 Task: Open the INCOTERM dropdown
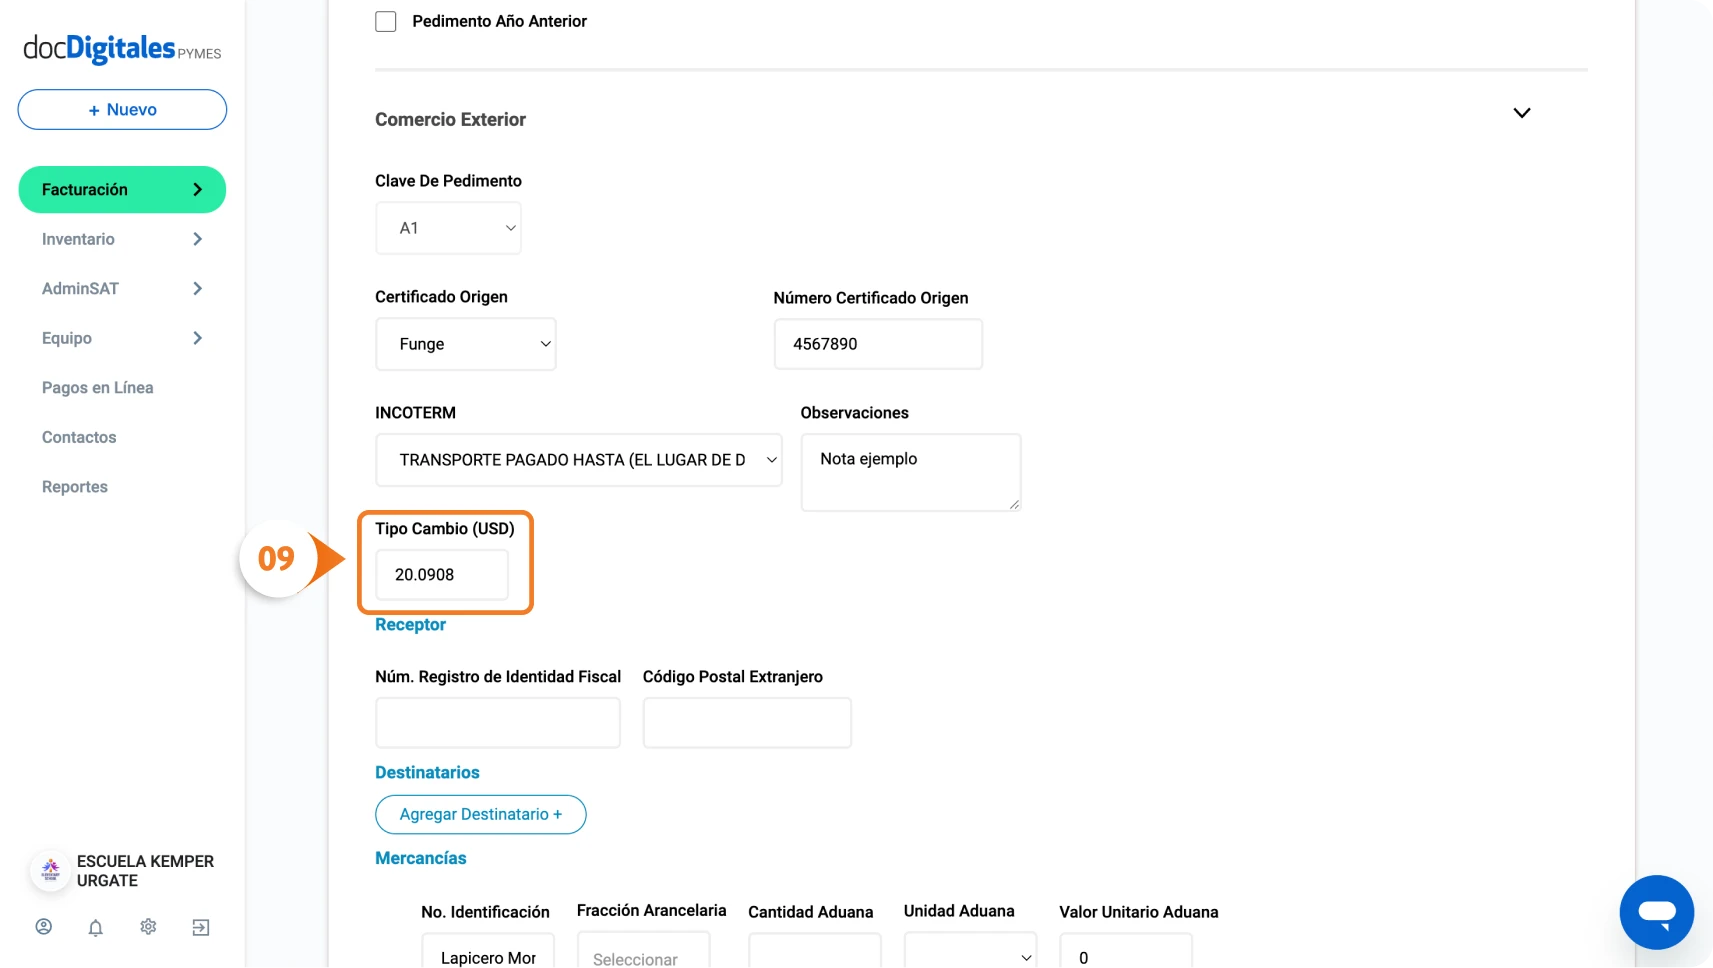click(x=579, y=460)
